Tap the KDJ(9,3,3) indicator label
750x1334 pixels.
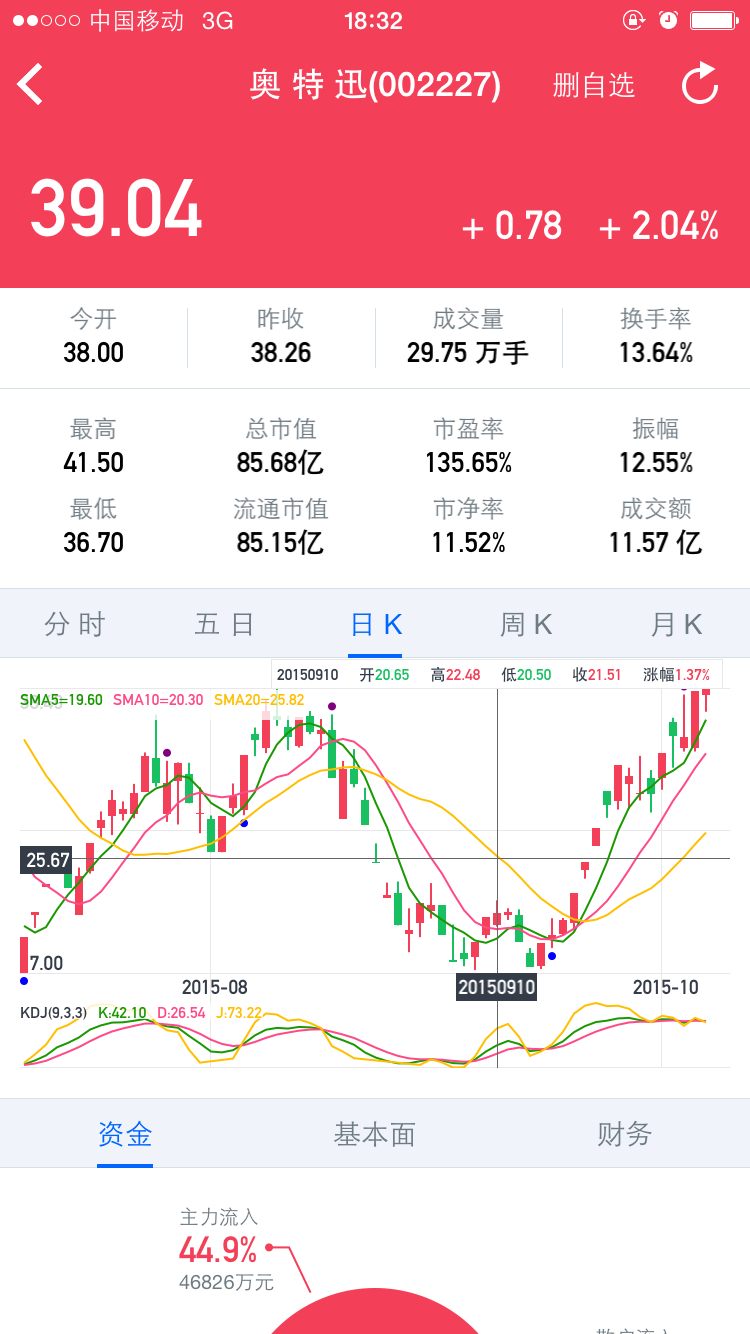(54, 1013)
